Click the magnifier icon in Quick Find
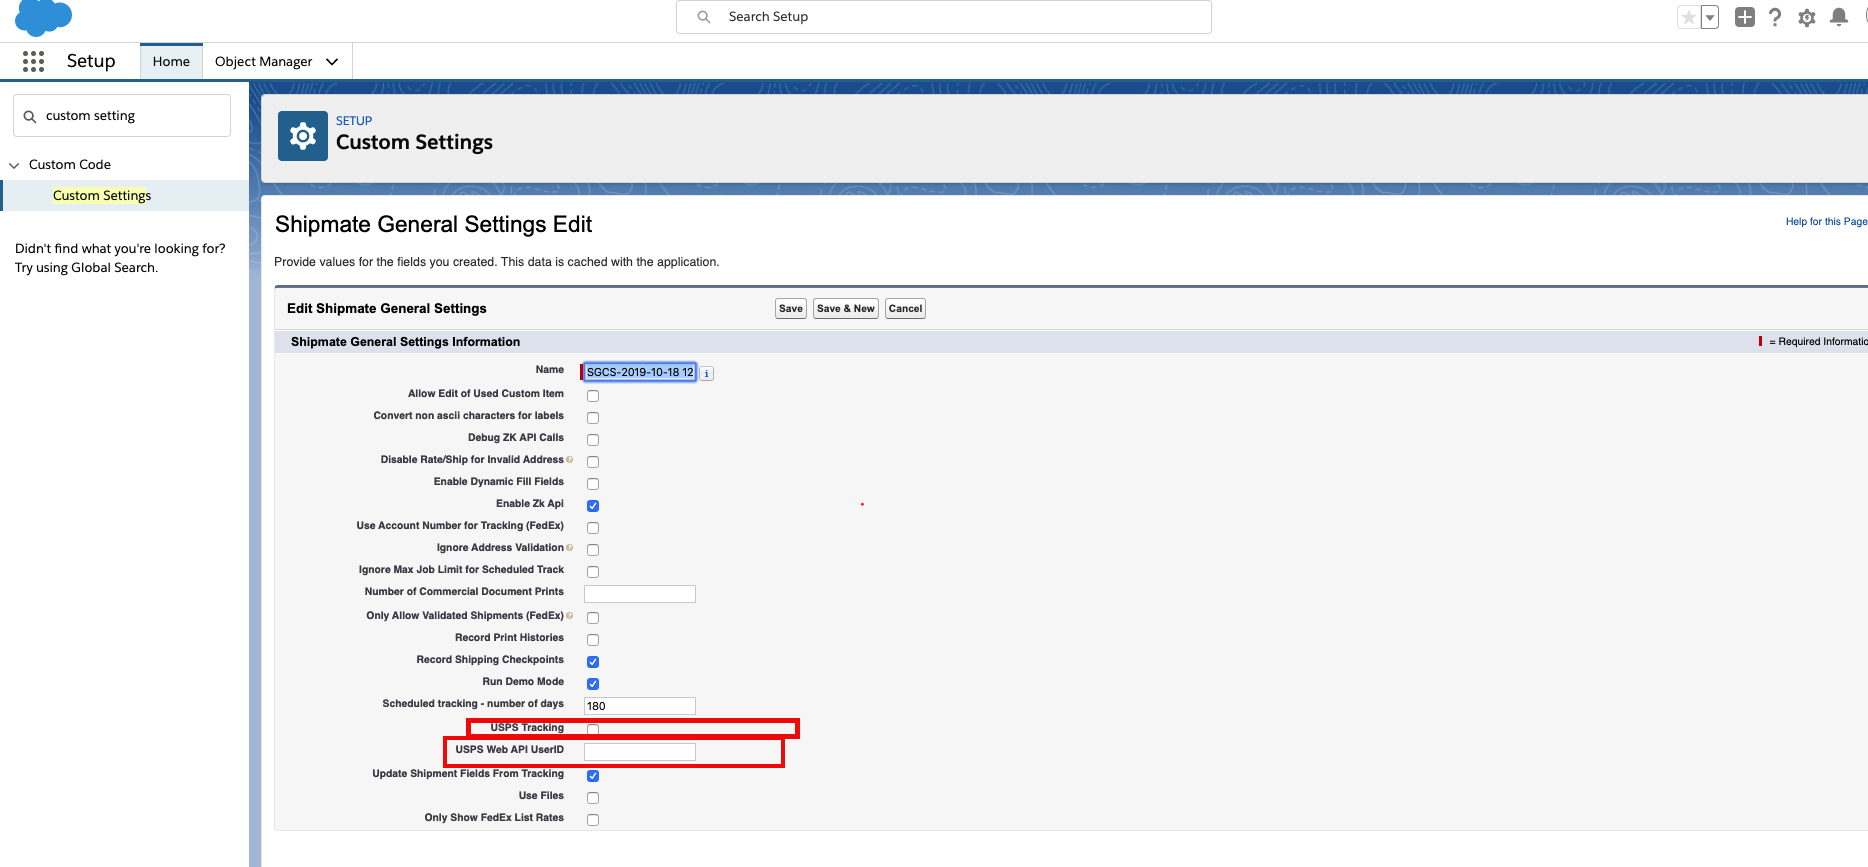Viewport: 1868px width, 867px height. tap(30, 116)
